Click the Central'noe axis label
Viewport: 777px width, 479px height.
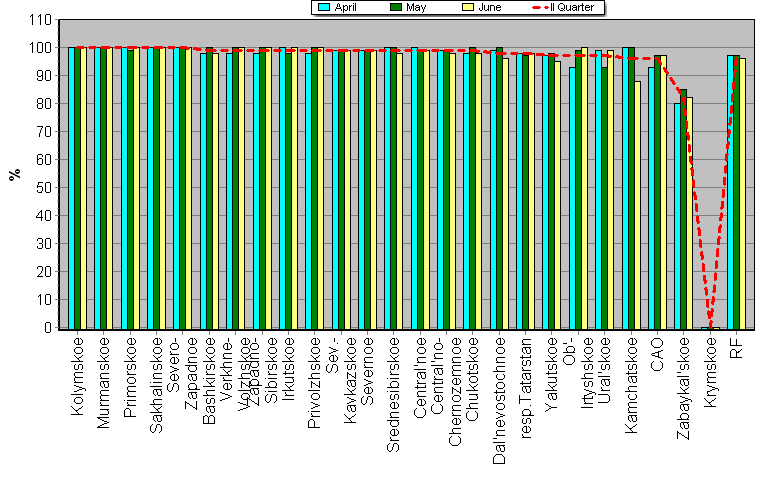click(420, 377)
